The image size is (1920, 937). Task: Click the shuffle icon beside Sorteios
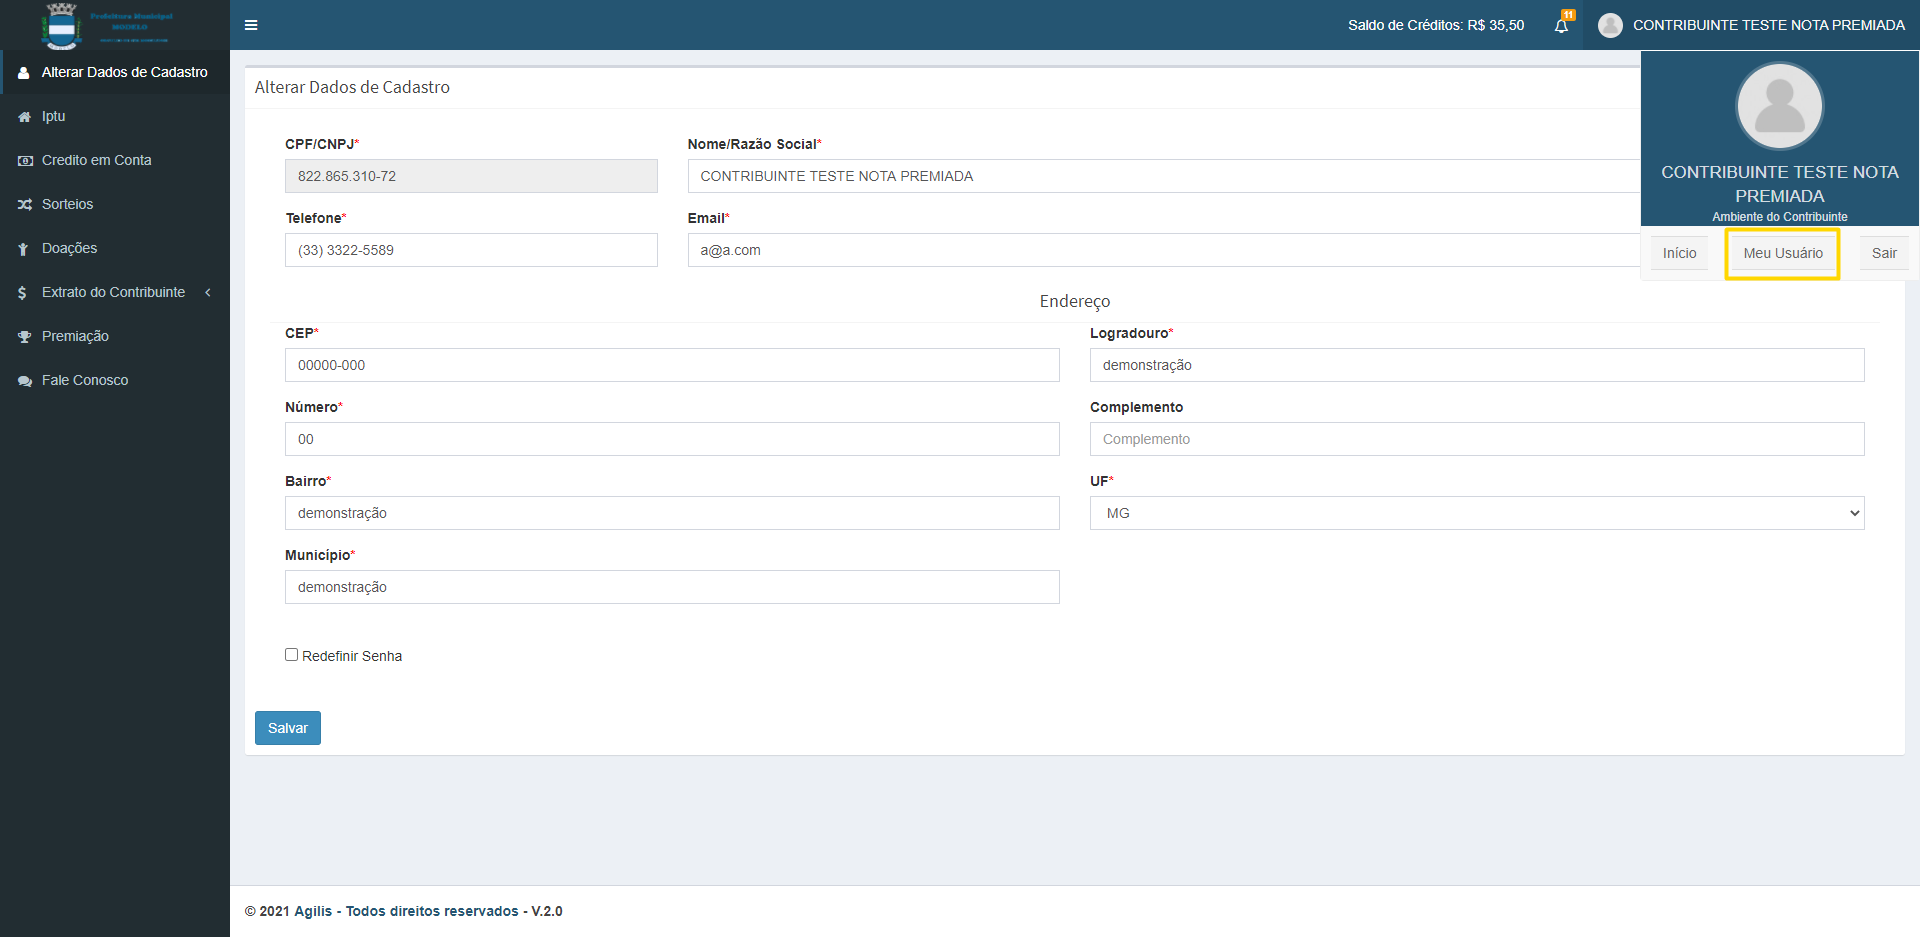click(24, 205)
